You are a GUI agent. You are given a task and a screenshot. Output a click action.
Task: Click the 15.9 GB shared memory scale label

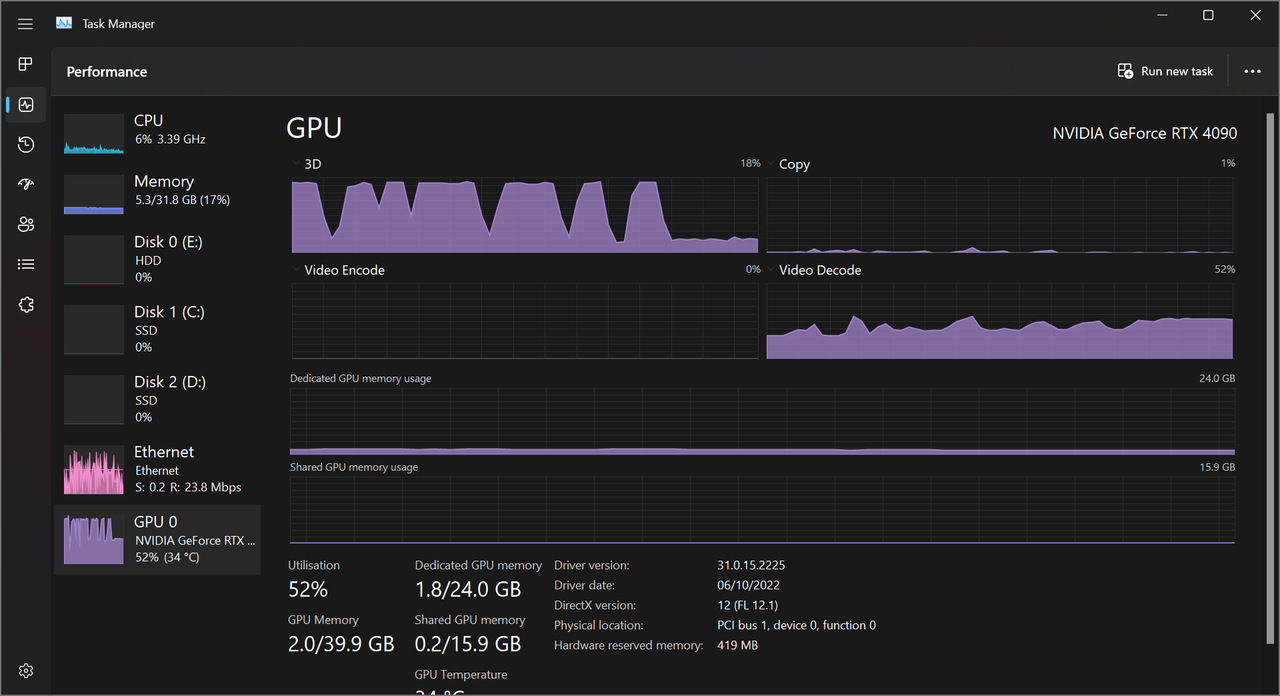click(1217, 467)
